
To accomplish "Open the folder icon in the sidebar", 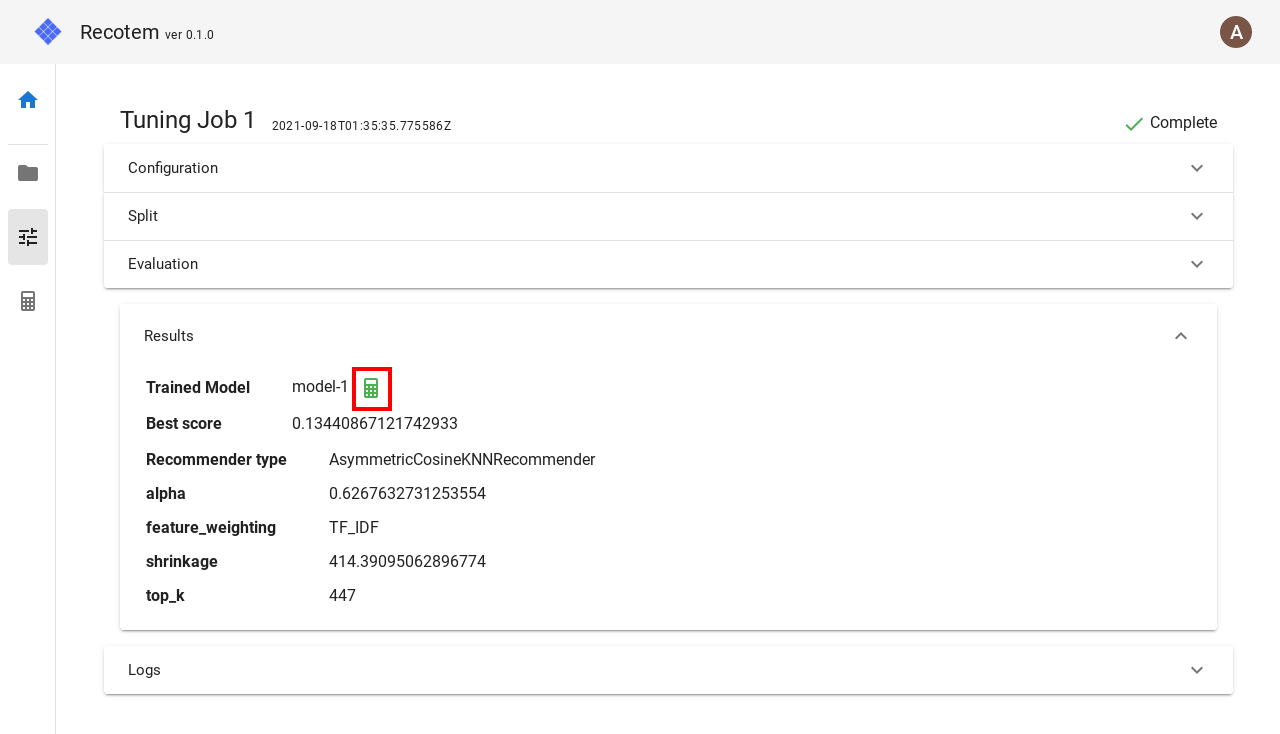I will (28, 173).
